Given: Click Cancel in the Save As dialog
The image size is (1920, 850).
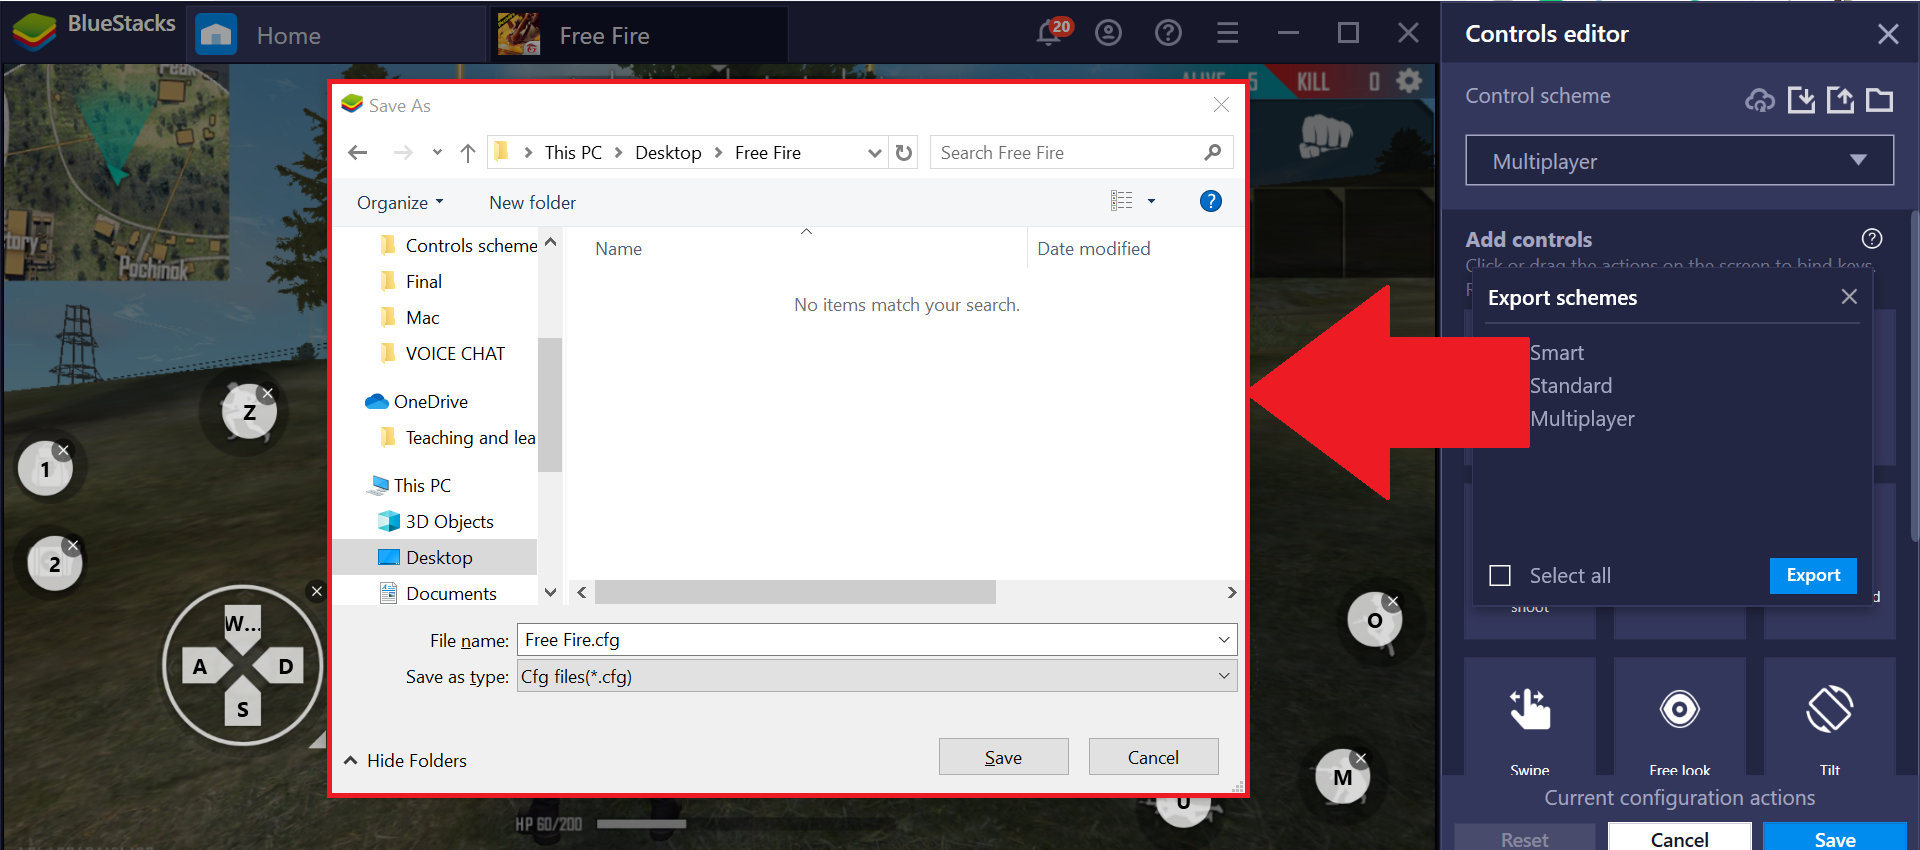Looking at the screenshot, I should pyautogui.click(x=1153, y=757).
